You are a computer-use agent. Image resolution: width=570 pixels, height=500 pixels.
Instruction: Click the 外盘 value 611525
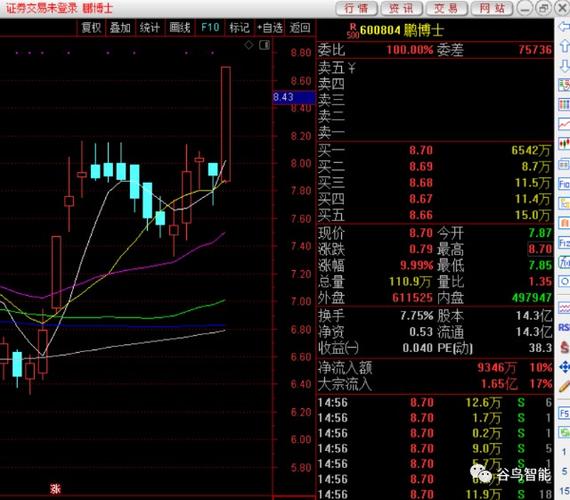[412, 298]
